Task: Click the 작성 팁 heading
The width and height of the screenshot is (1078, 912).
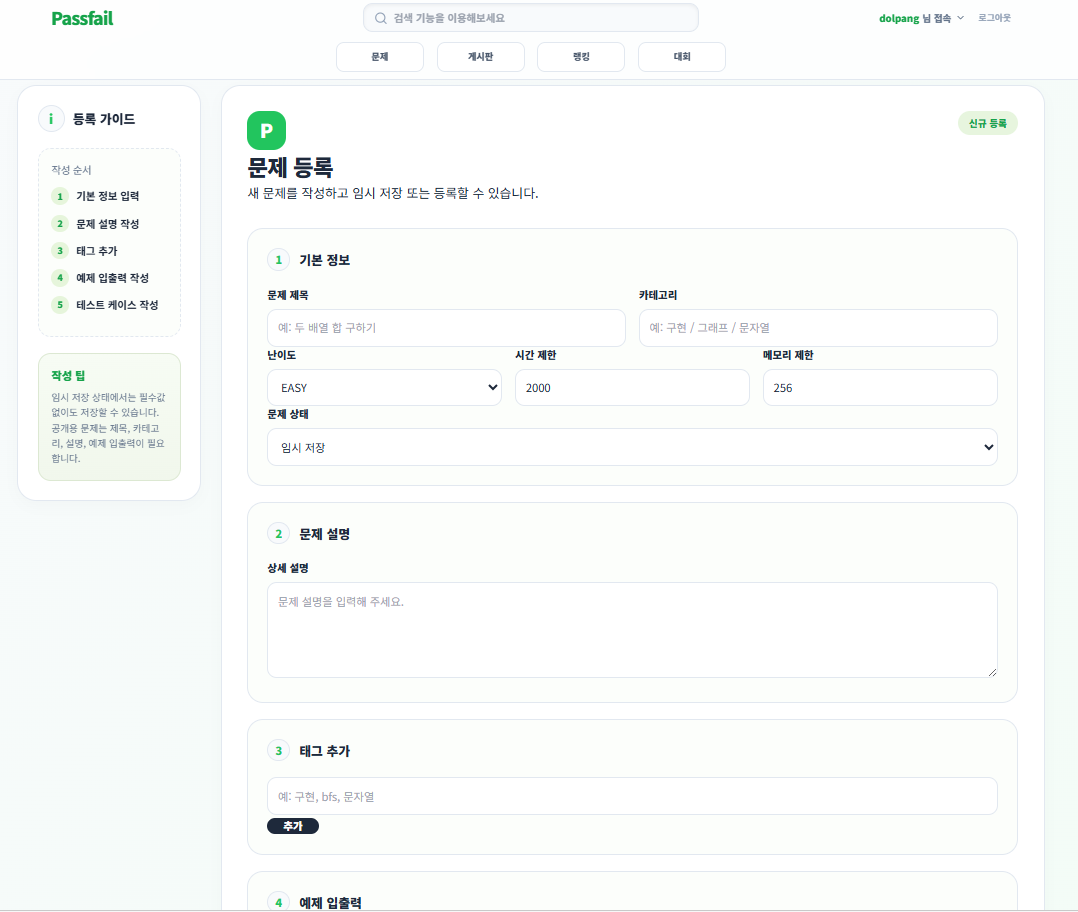Action: 68,376
